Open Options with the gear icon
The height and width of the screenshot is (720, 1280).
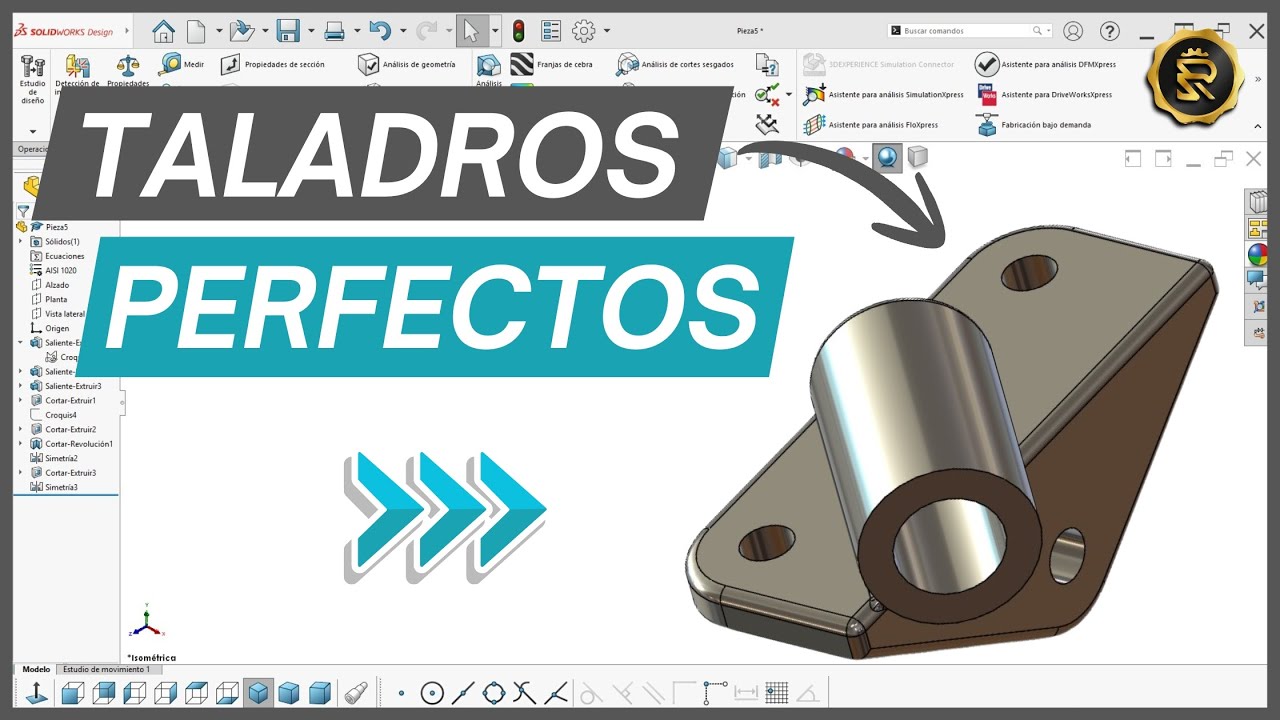pyautogui.click(x=584, y=31)
